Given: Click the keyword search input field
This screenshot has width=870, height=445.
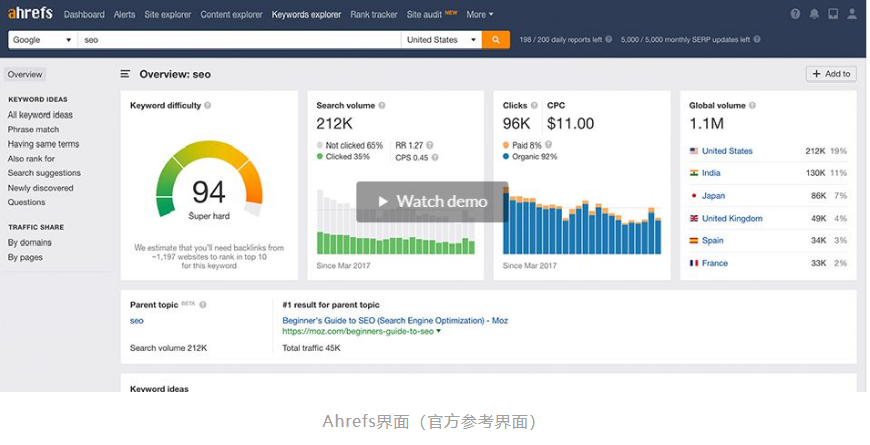Looking at the screenshot, I should click(x=239, y=39).
